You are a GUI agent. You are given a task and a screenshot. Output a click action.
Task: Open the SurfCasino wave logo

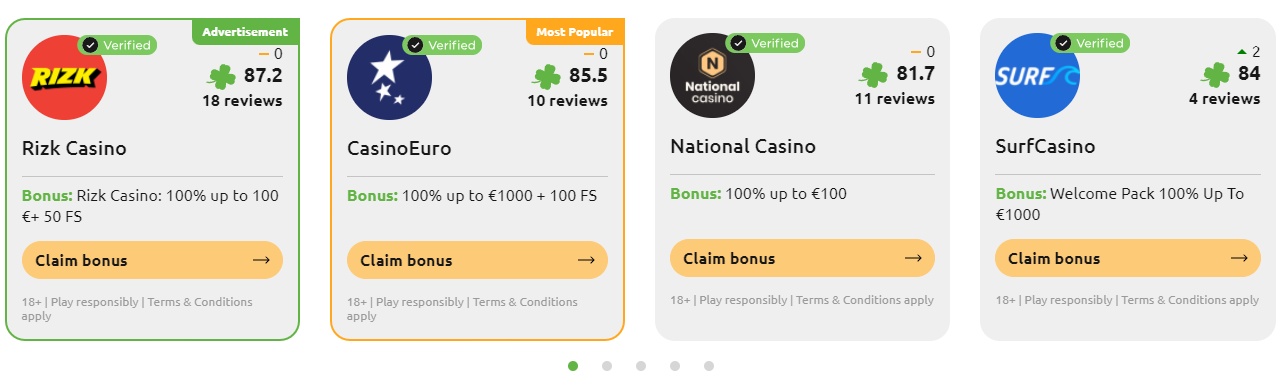point(1037,75)
